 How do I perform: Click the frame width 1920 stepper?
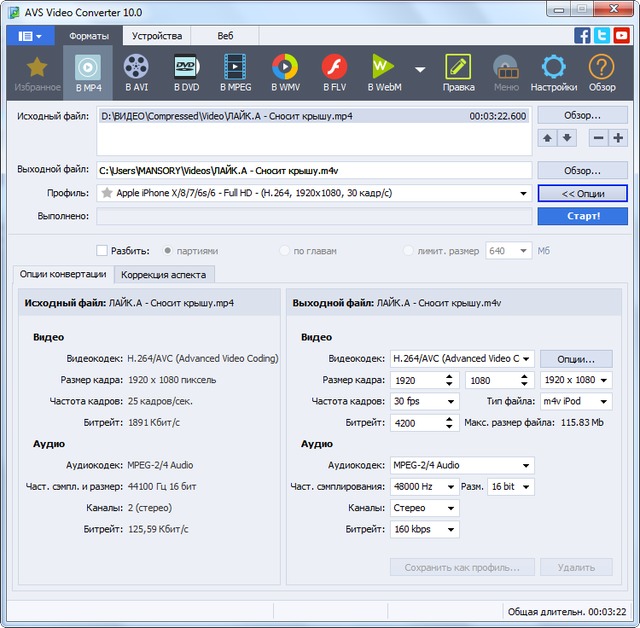pos(449,380)
